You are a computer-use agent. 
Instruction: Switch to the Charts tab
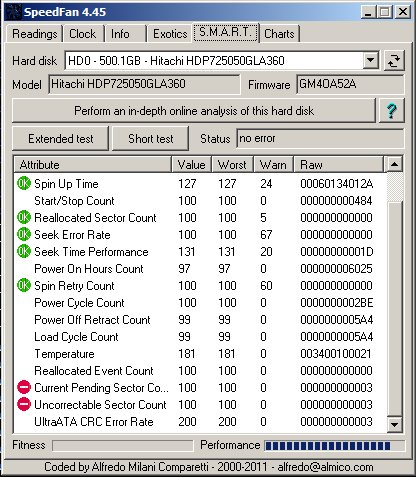click(279, 34)
